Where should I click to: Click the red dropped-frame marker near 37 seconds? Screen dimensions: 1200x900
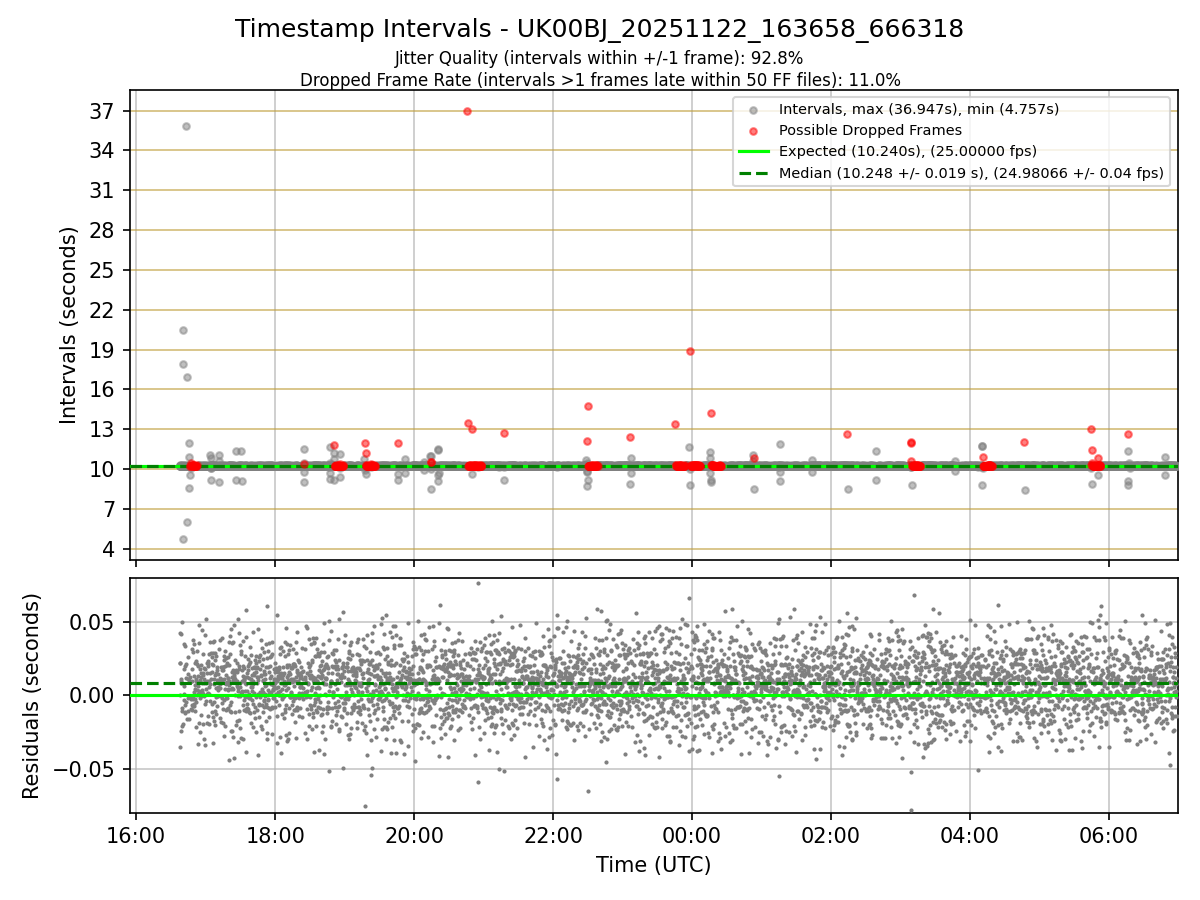click(467, 111)
